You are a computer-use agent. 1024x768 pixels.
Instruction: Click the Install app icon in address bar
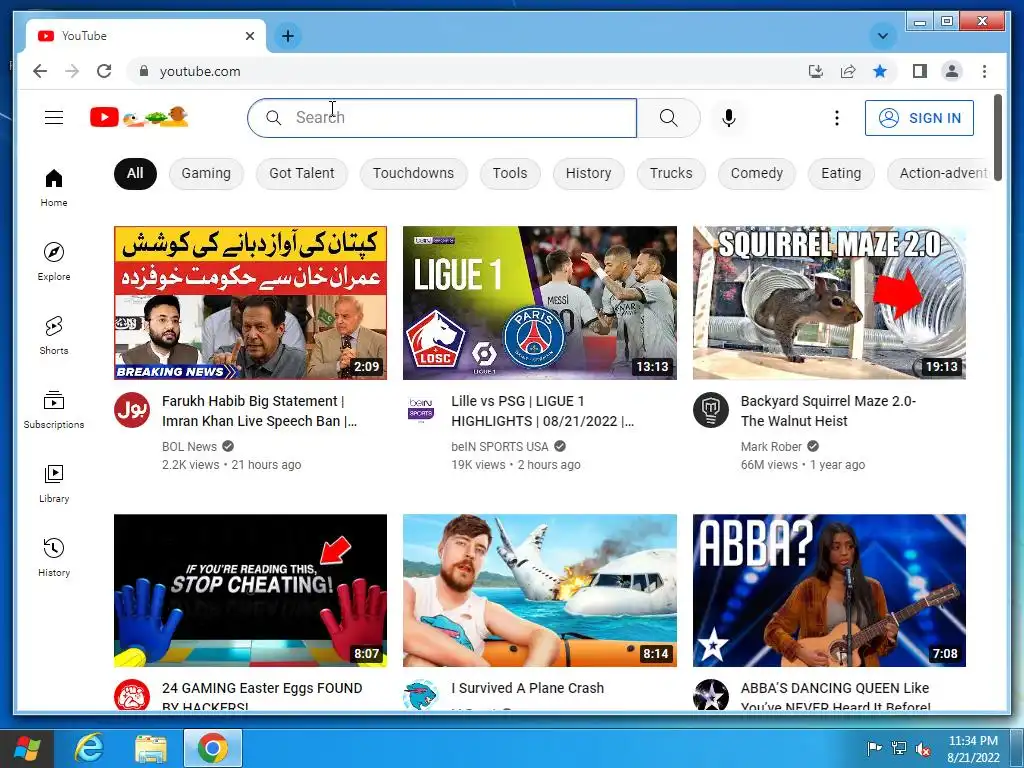(816, 71)
